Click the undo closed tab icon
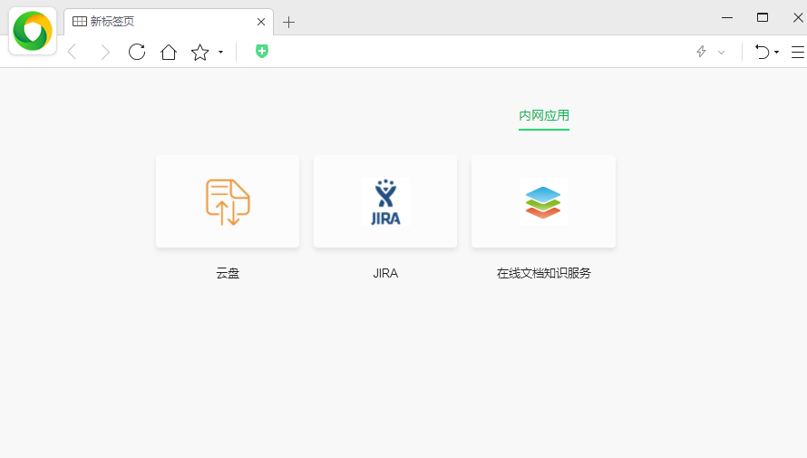The image size is (807, 458). pyautogui.click(x=762, y=52)
